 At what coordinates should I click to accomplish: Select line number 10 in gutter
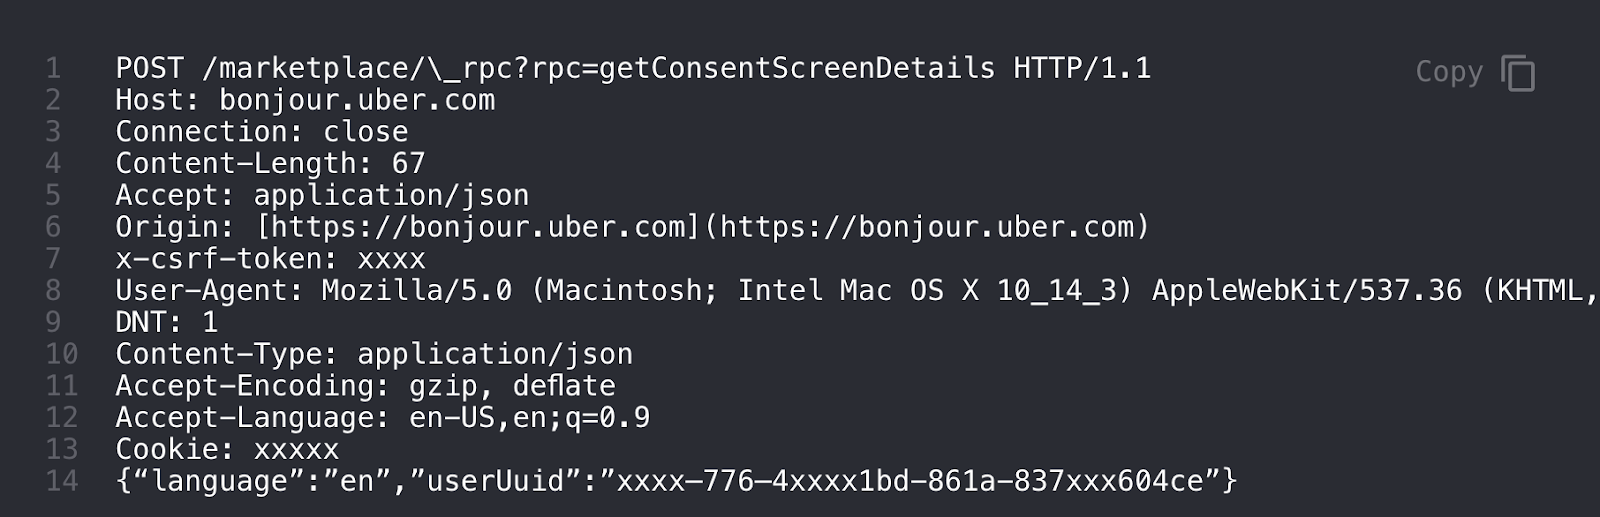point(61,354)
